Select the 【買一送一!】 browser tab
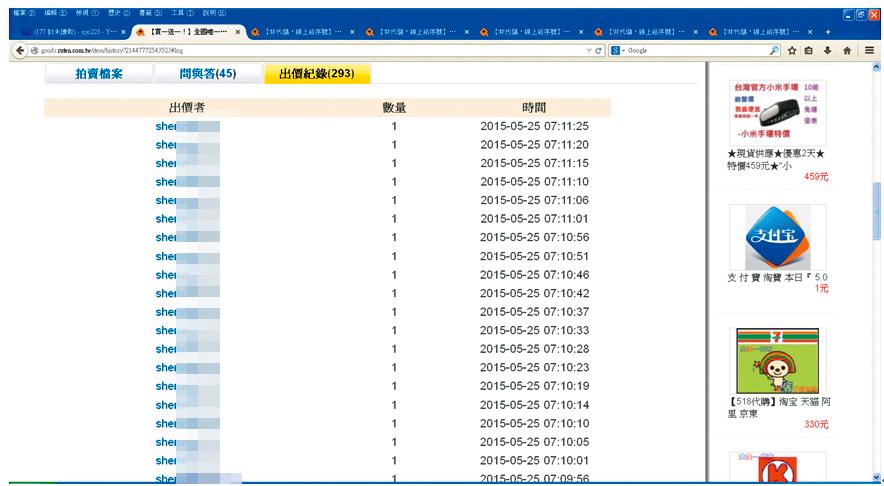This screenshot has height=486, width=884. point(189,32)
